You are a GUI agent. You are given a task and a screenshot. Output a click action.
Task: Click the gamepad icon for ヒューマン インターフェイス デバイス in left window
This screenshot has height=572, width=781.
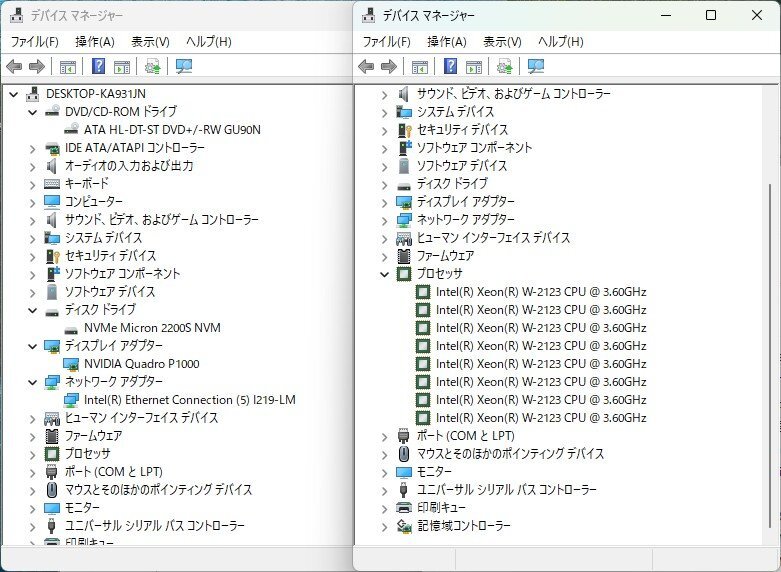point(52,419)
